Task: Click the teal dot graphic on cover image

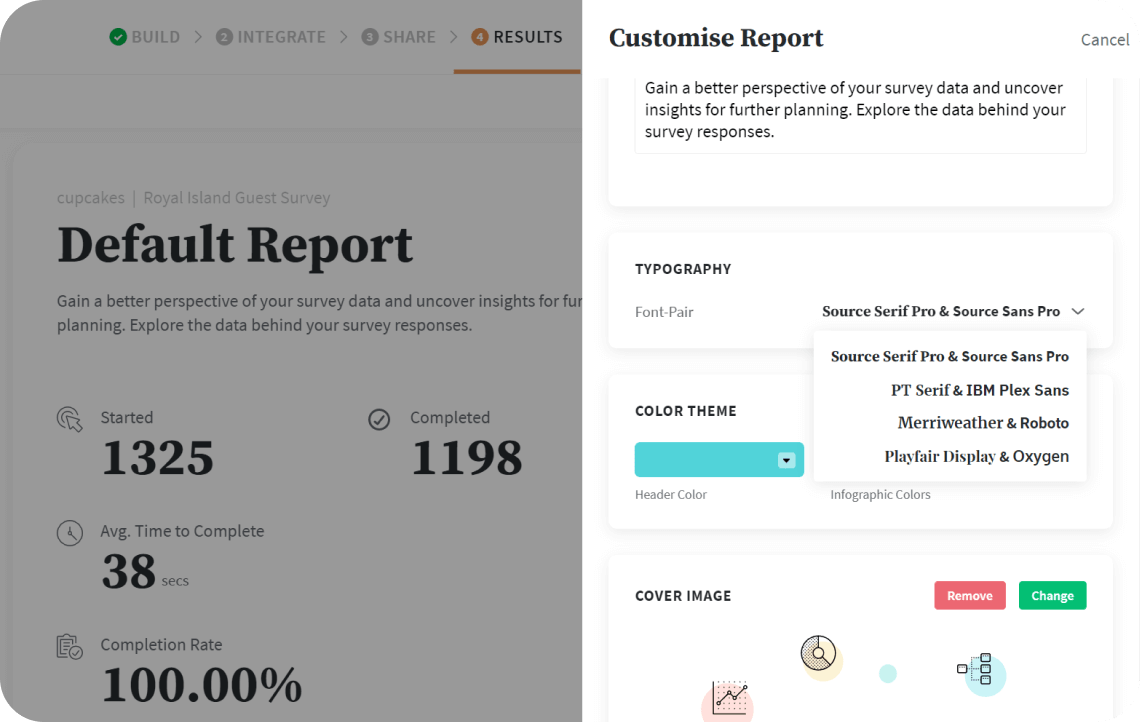Action: coord(888,674)
